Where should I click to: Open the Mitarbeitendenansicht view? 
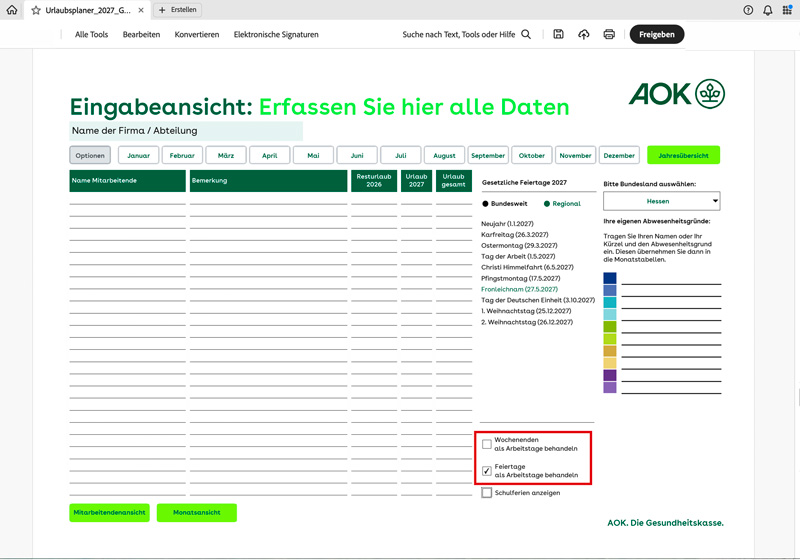click(x=109, y=513)
